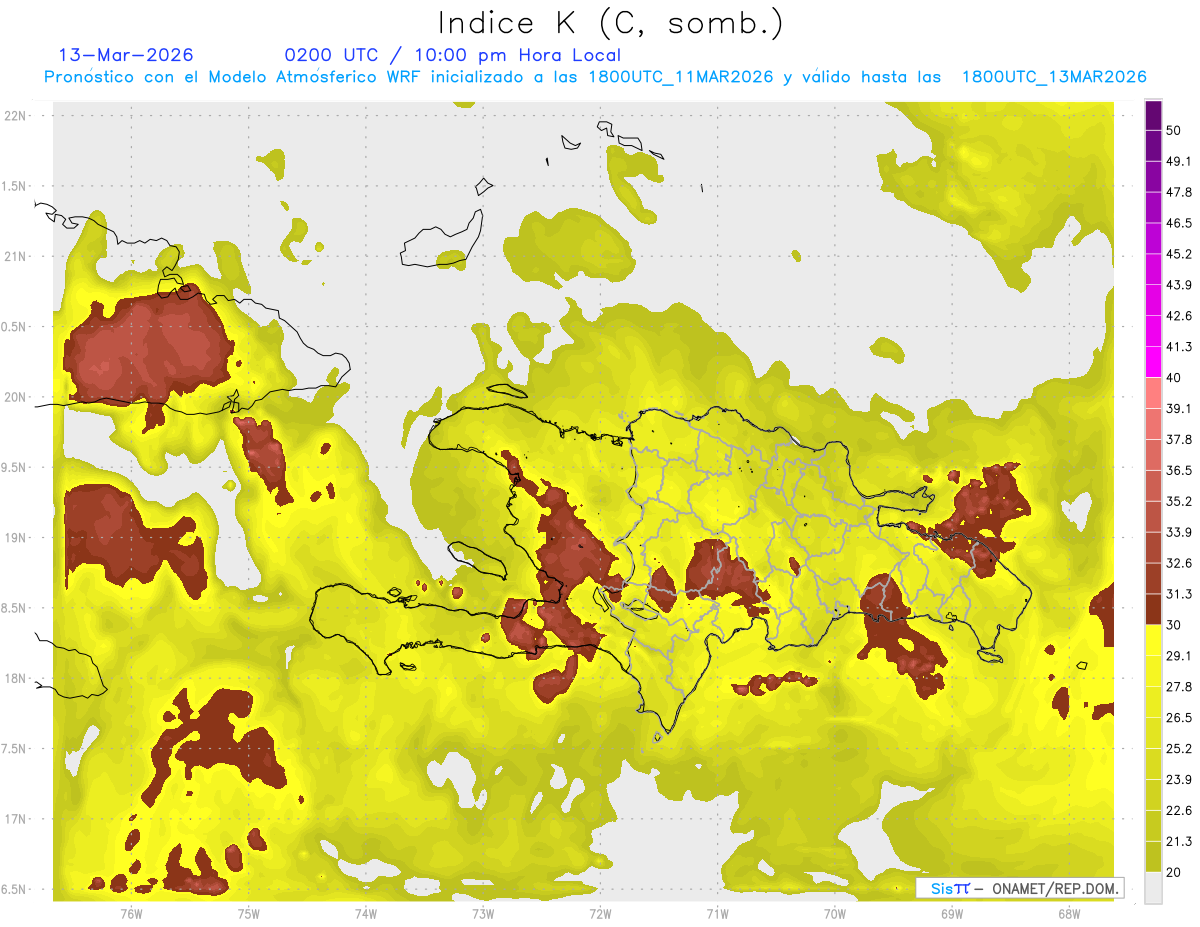Image resolution: width=1200 pixels, height=927 pixels.
Task: Pick the dark purple swatch above 50
Action: click(x=1153, y=115)
